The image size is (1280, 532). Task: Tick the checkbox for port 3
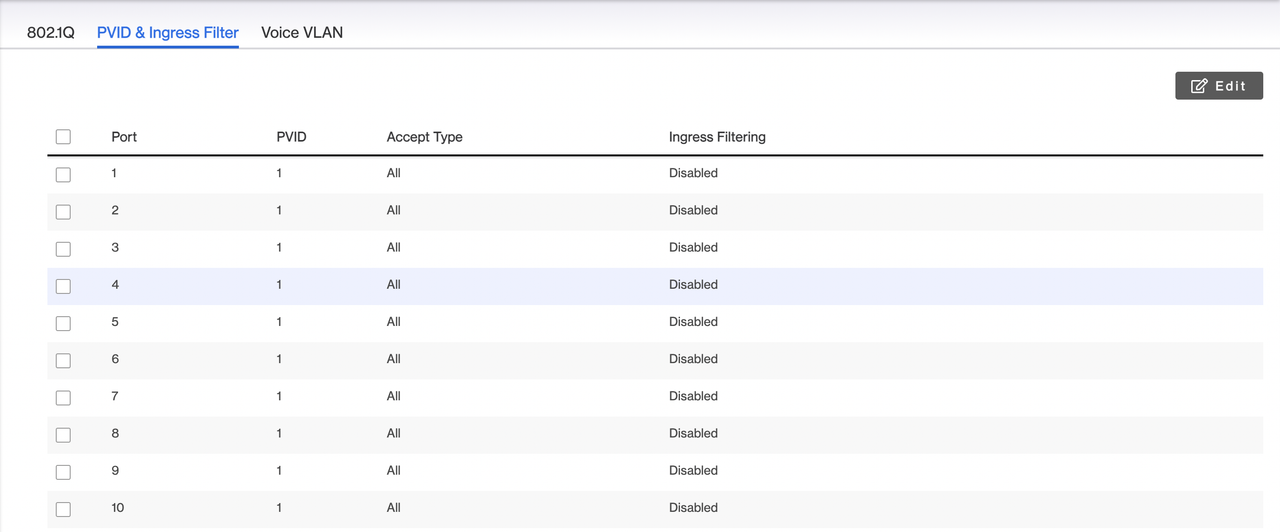[63, 248]
